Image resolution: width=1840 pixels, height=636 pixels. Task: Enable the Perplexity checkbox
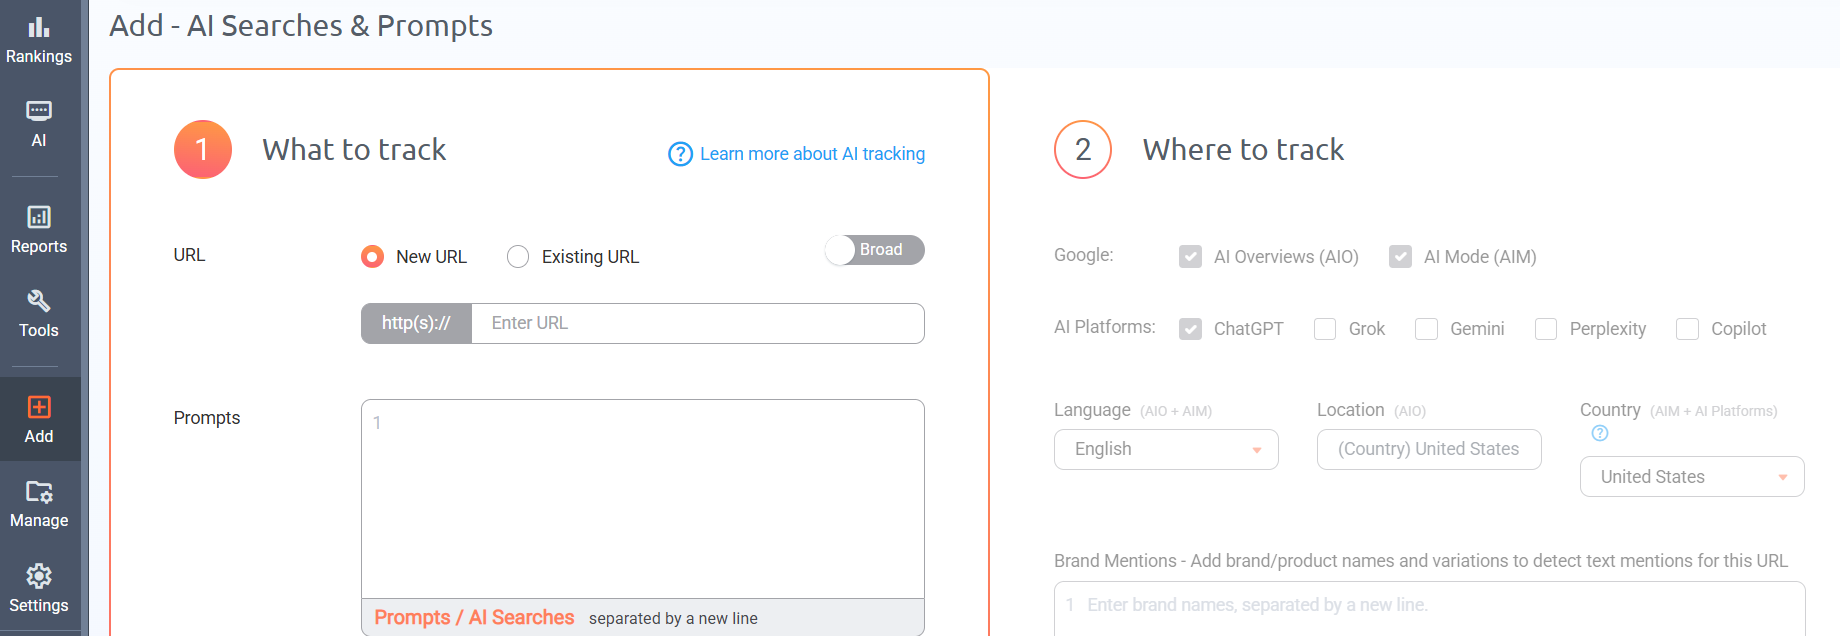[x=1546, y=329]
